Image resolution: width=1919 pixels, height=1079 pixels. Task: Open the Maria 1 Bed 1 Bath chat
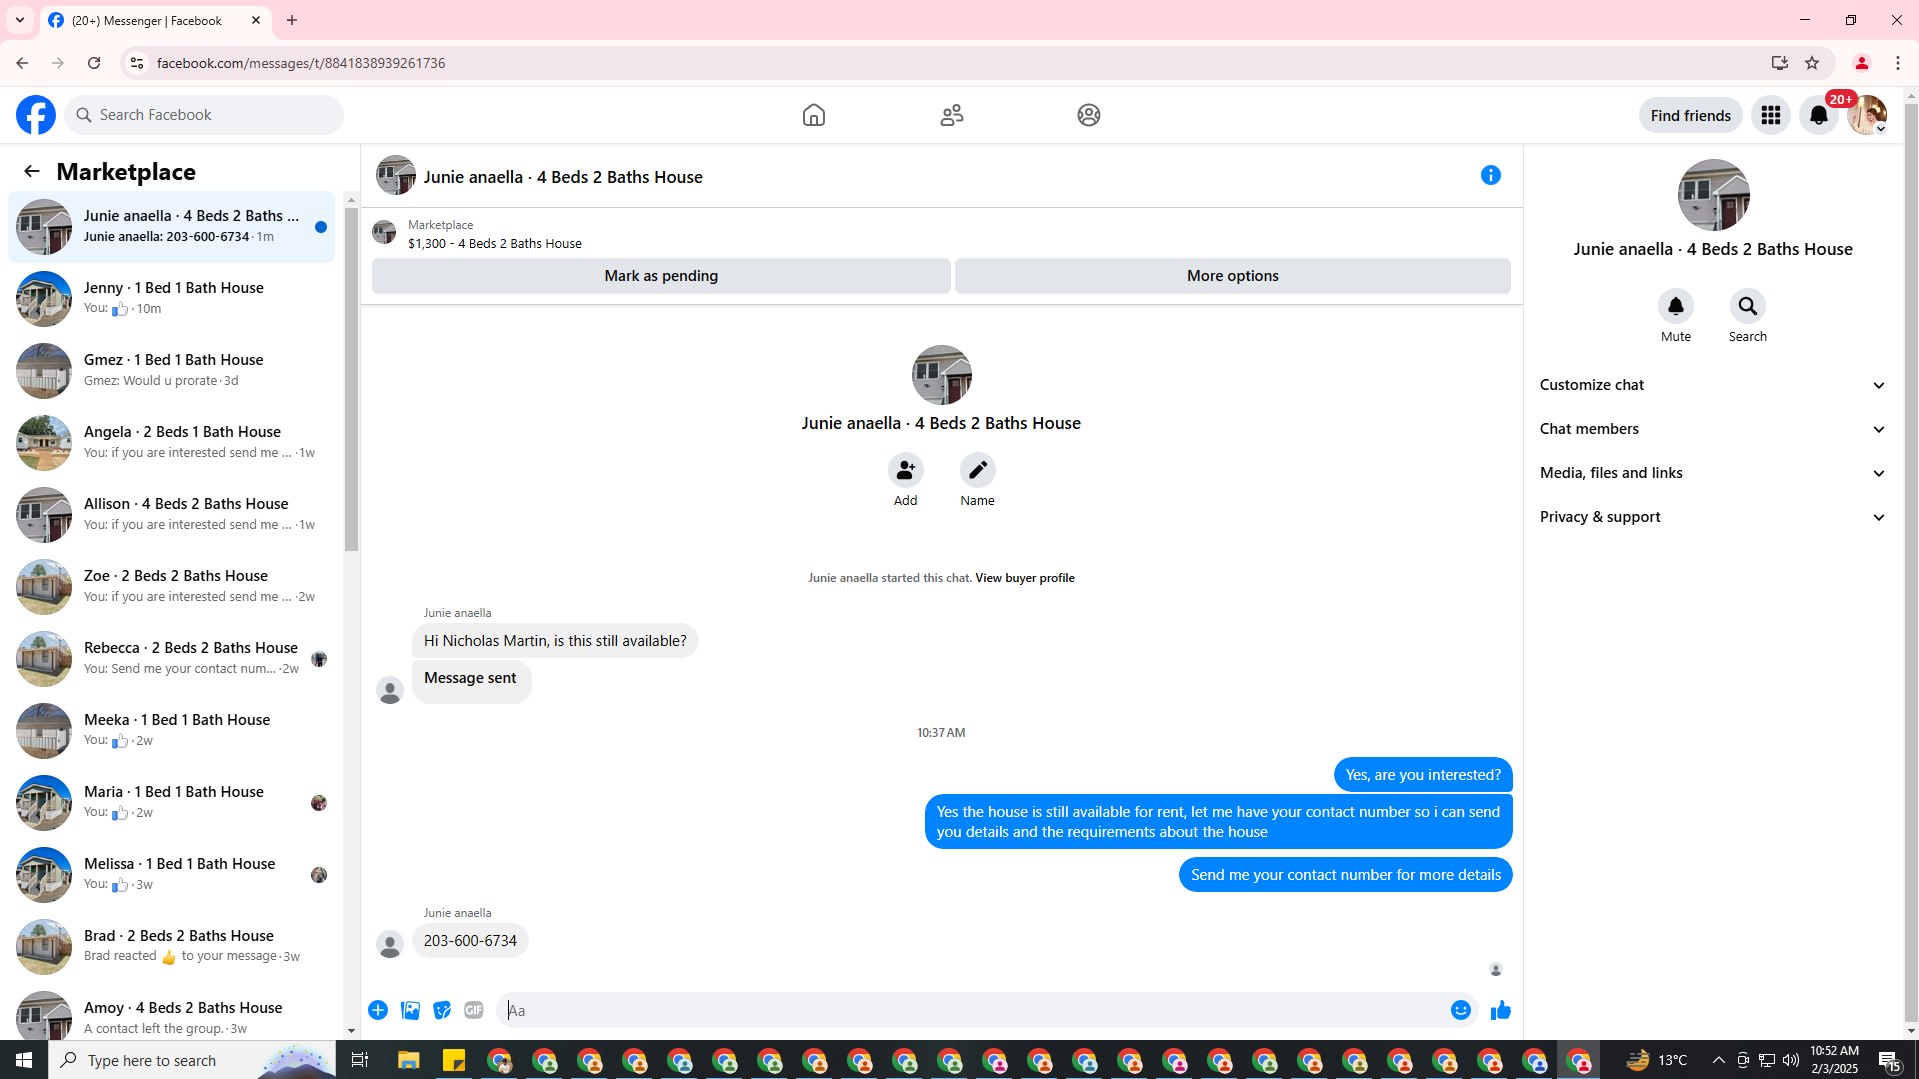tap(172, 803)
